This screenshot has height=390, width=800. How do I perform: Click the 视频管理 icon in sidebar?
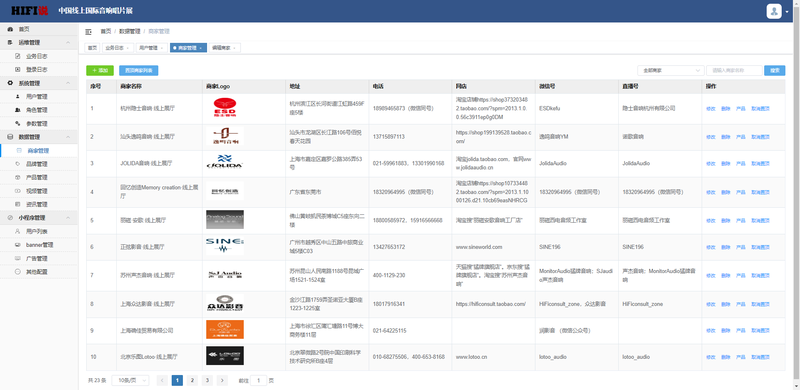pyautogui.click(x=18, y=191)
